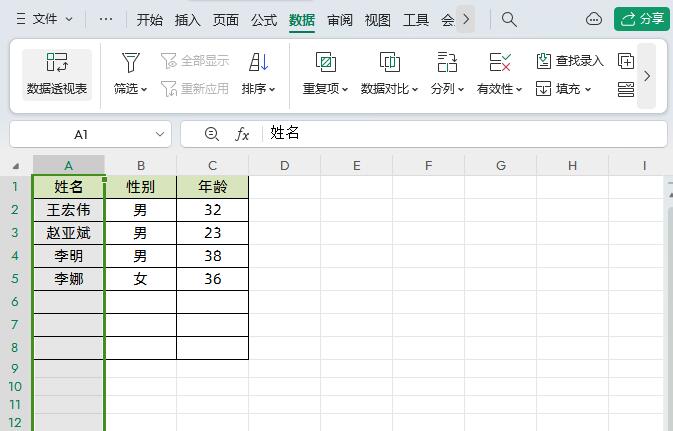
Task: Click the age cell showing 38
Action: point(212,256)
